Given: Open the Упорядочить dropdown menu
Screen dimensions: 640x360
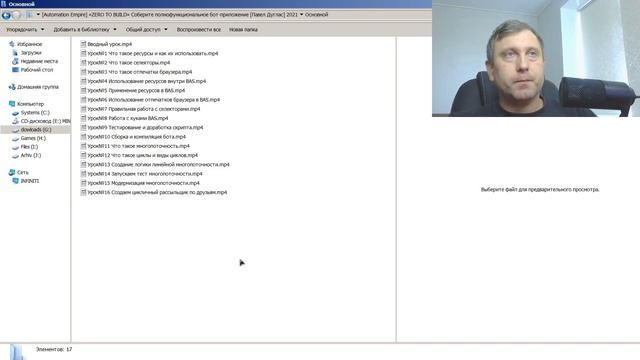Looking at the screenshot, I should 25,29.
